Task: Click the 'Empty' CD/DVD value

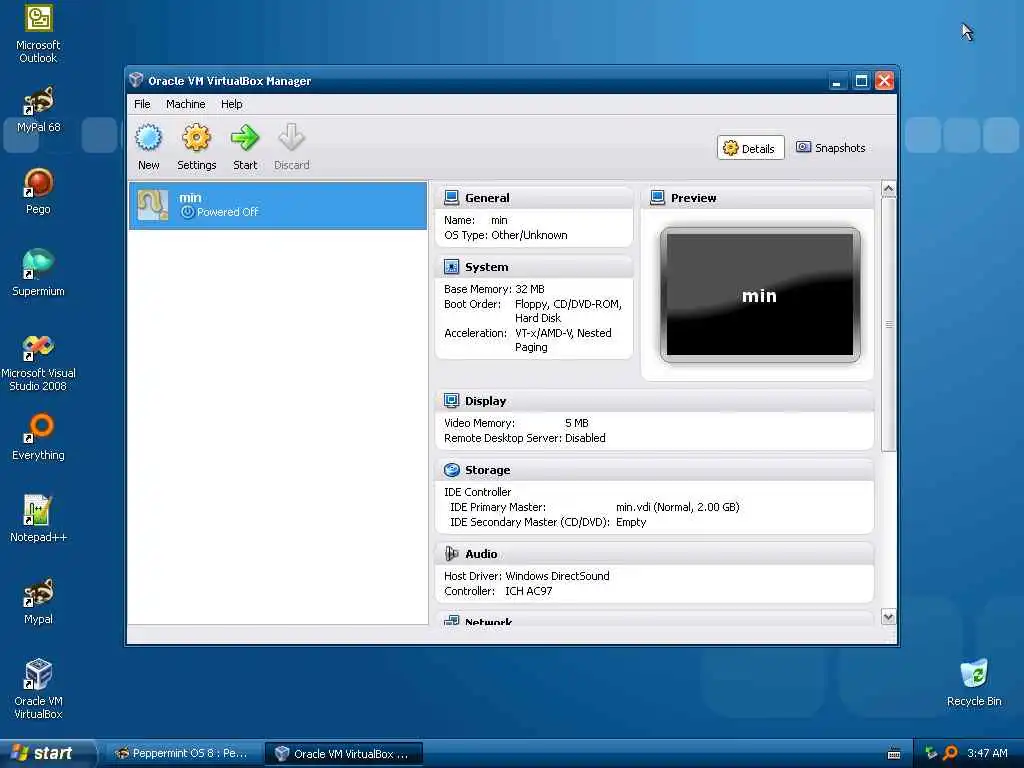Action: 631,522
